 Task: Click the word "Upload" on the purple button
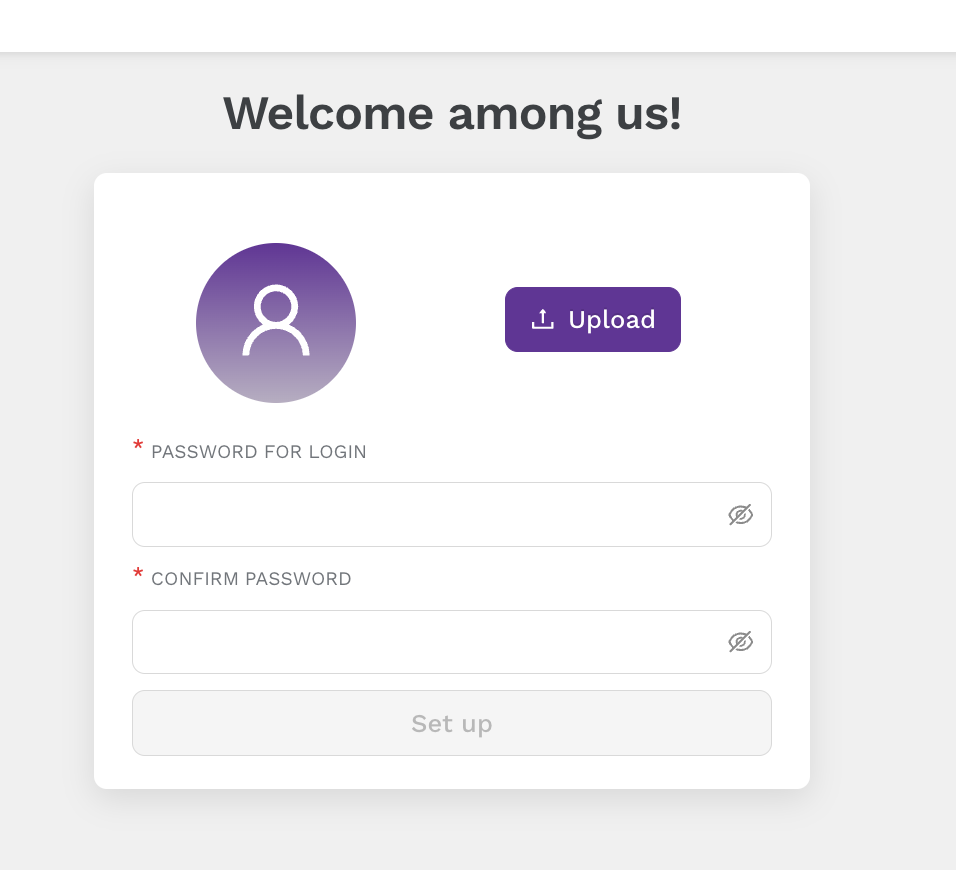[x=612, y=320]
